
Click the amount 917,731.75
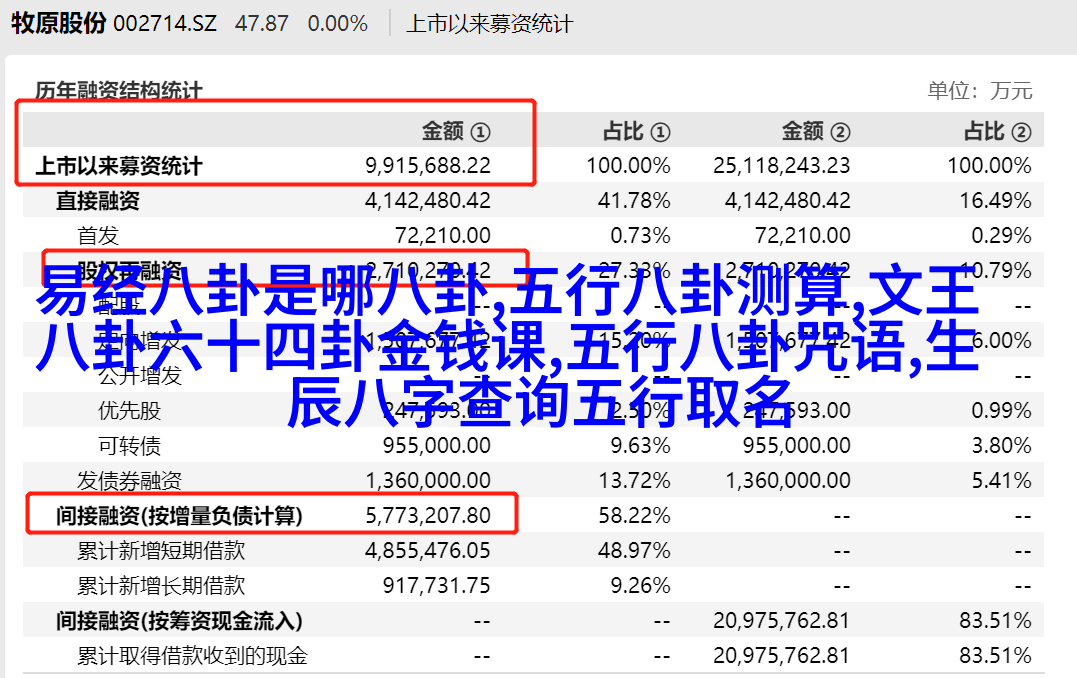coord(437,586)
